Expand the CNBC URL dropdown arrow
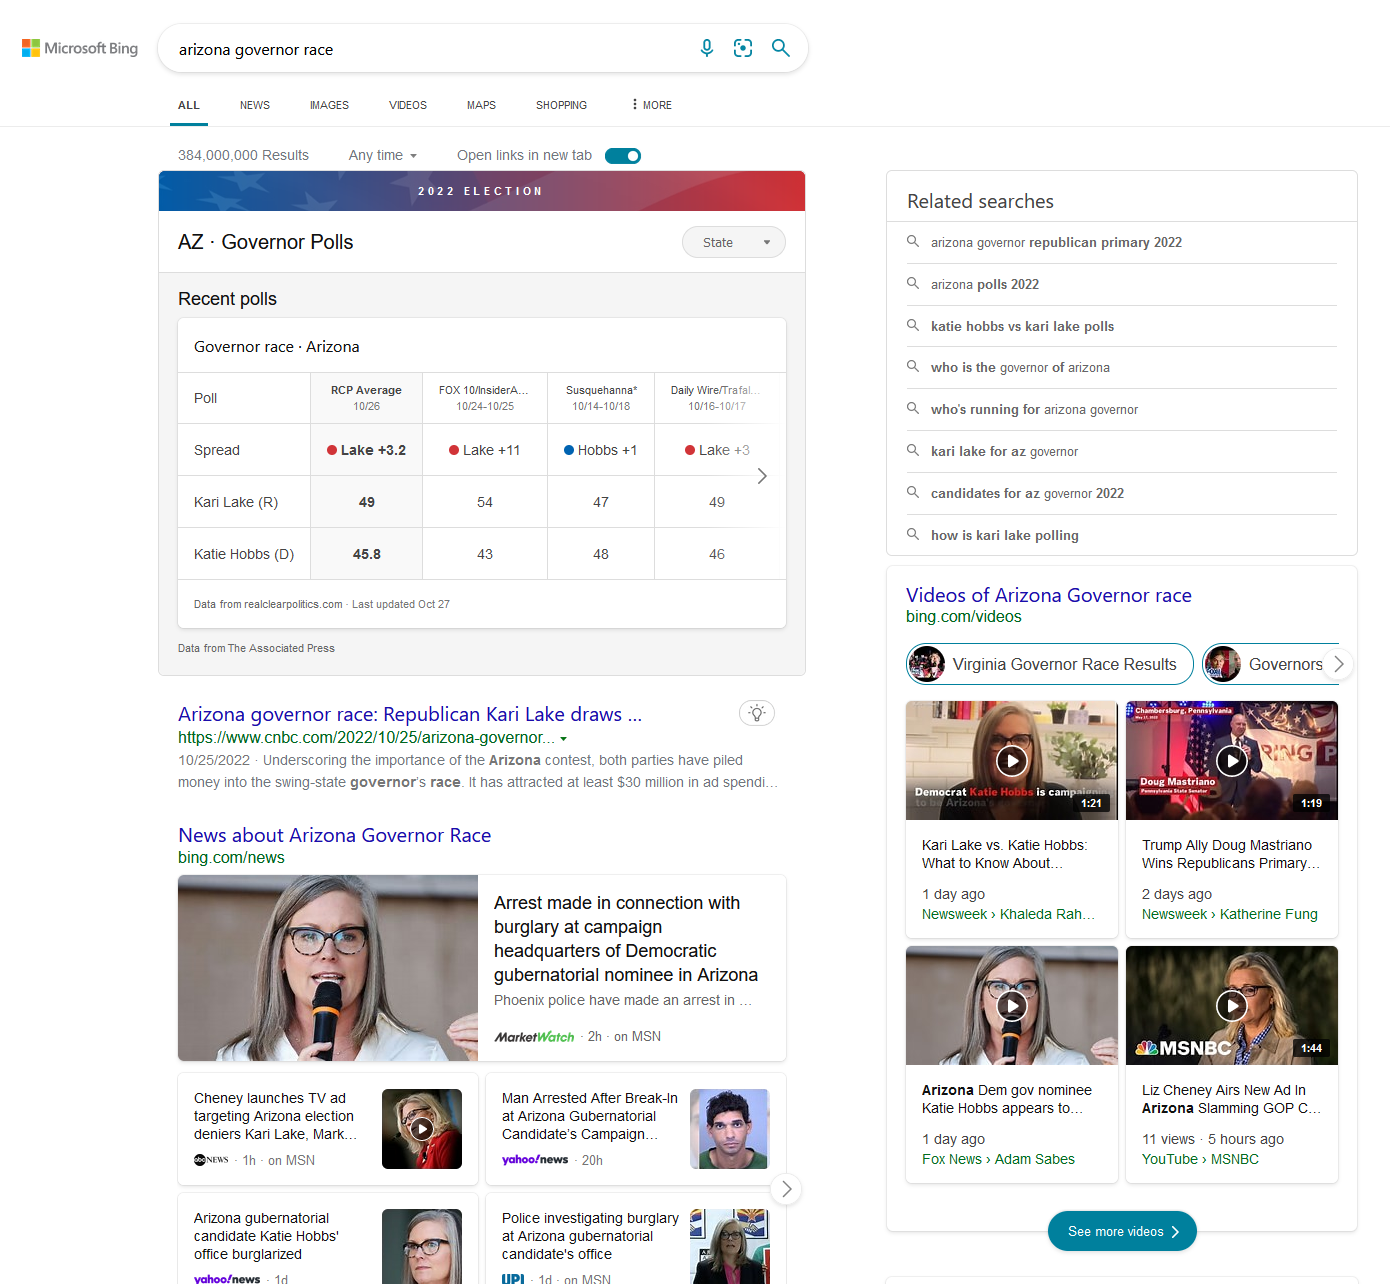The width and height of the screenshot is (1390, 1284). 564,739
